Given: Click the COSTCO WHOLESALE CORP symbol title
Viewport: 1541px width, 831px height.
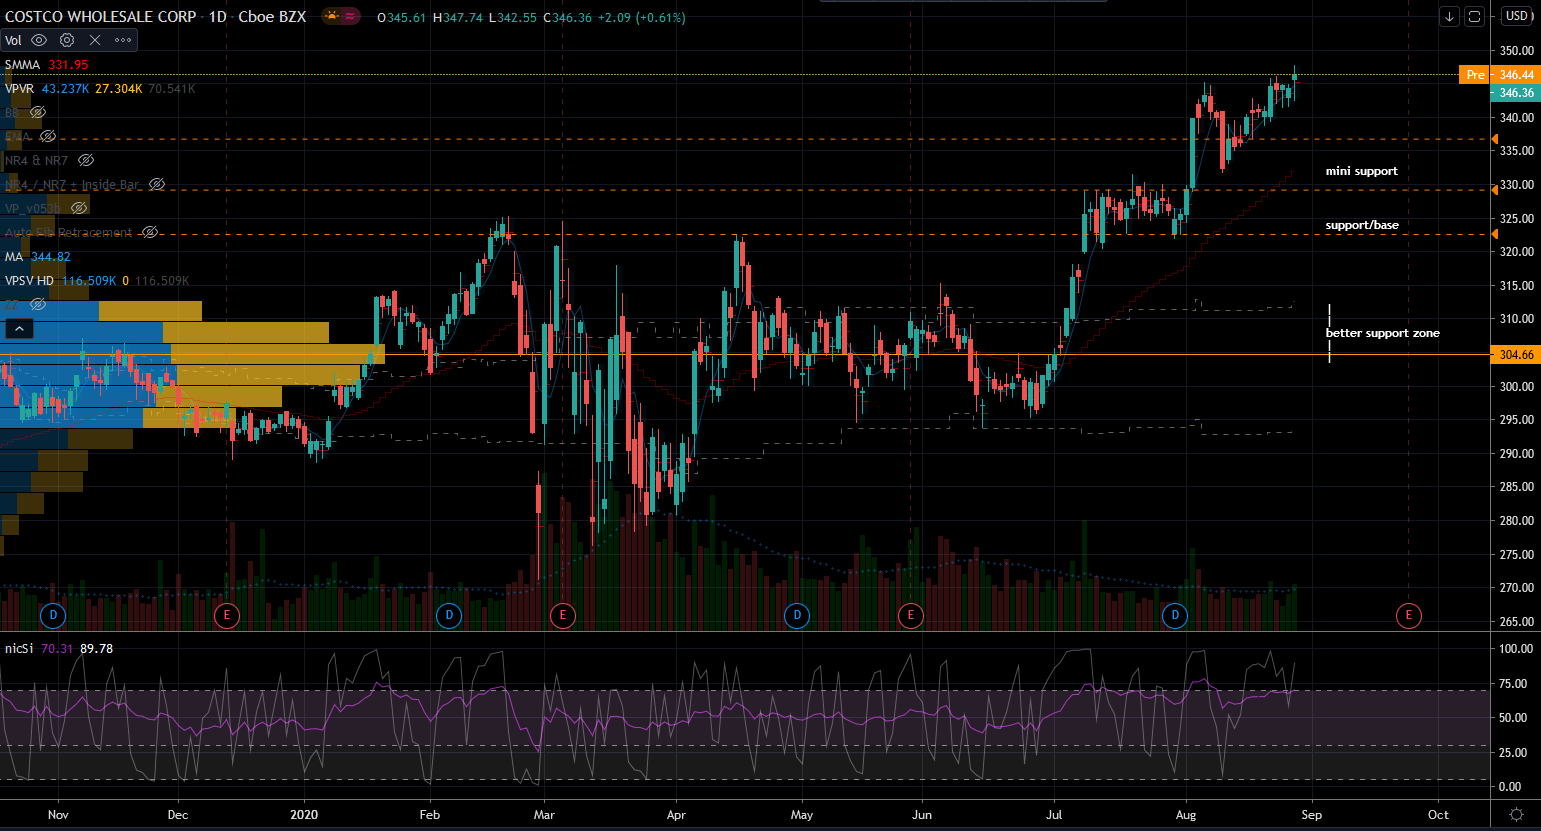Looking at the screenshot, I should (100, 17).
